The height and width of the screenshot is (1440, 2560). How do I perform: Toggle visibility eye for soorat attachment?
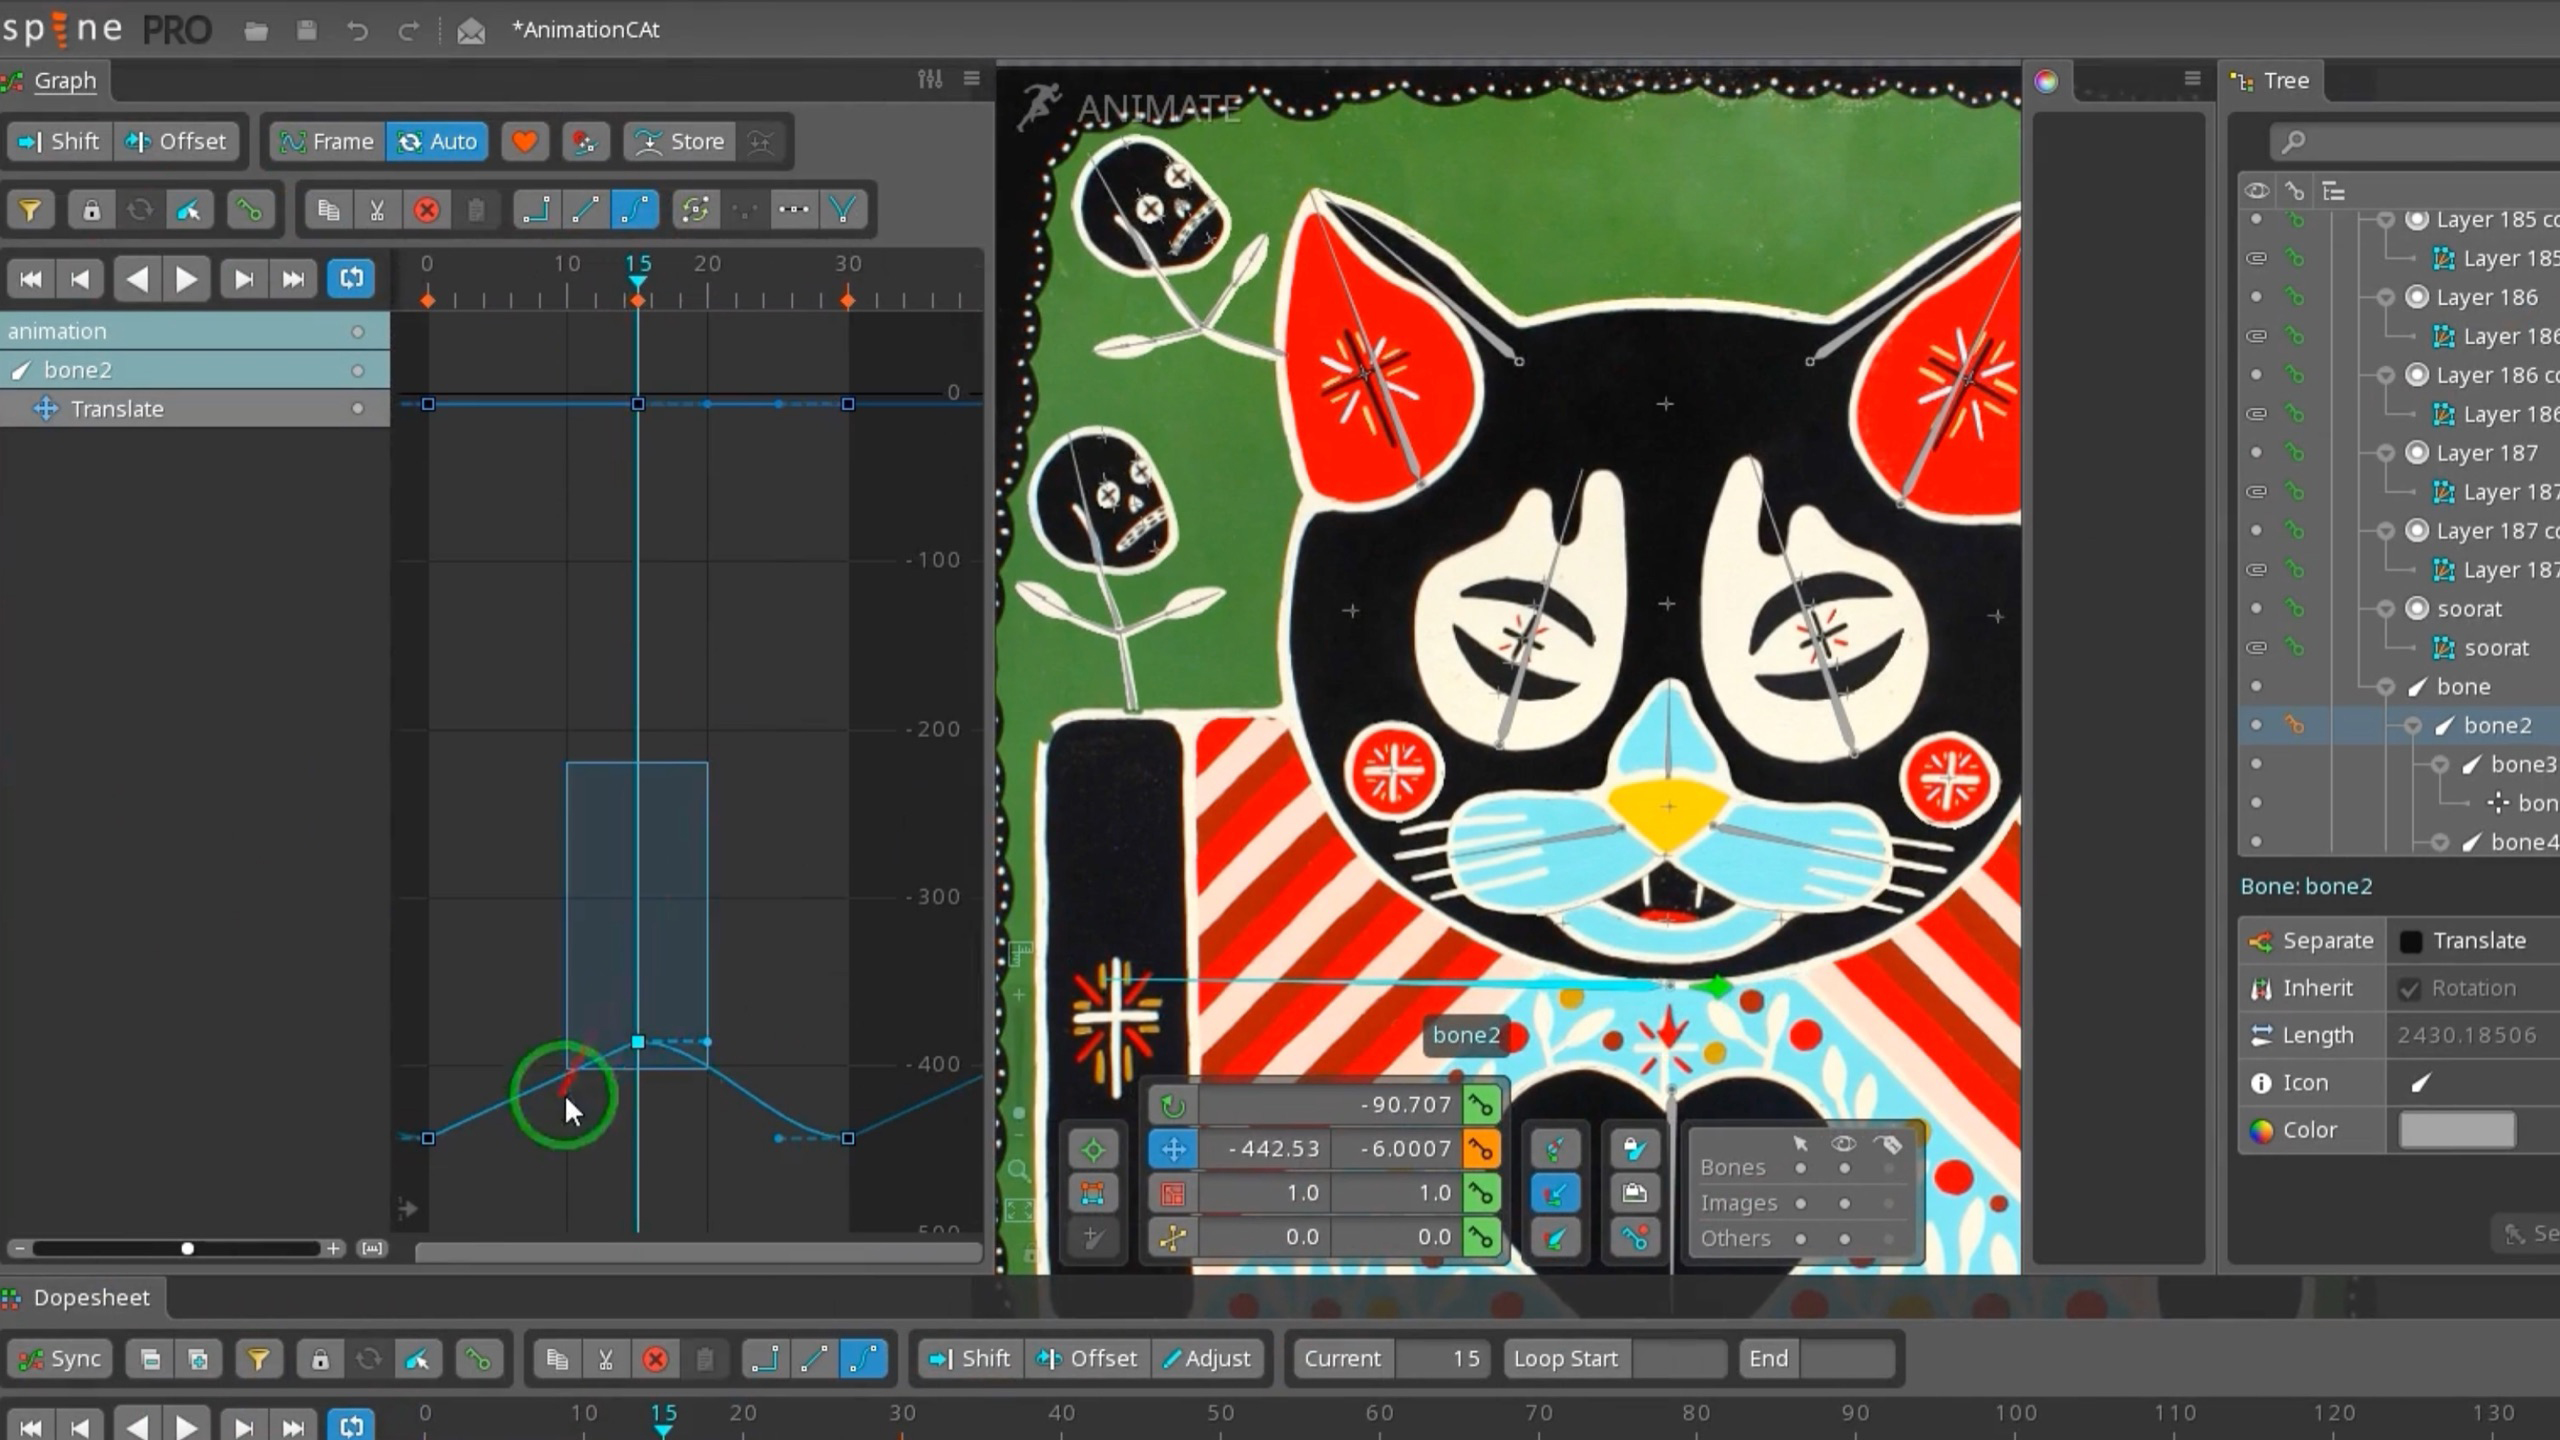[2256, 648]
